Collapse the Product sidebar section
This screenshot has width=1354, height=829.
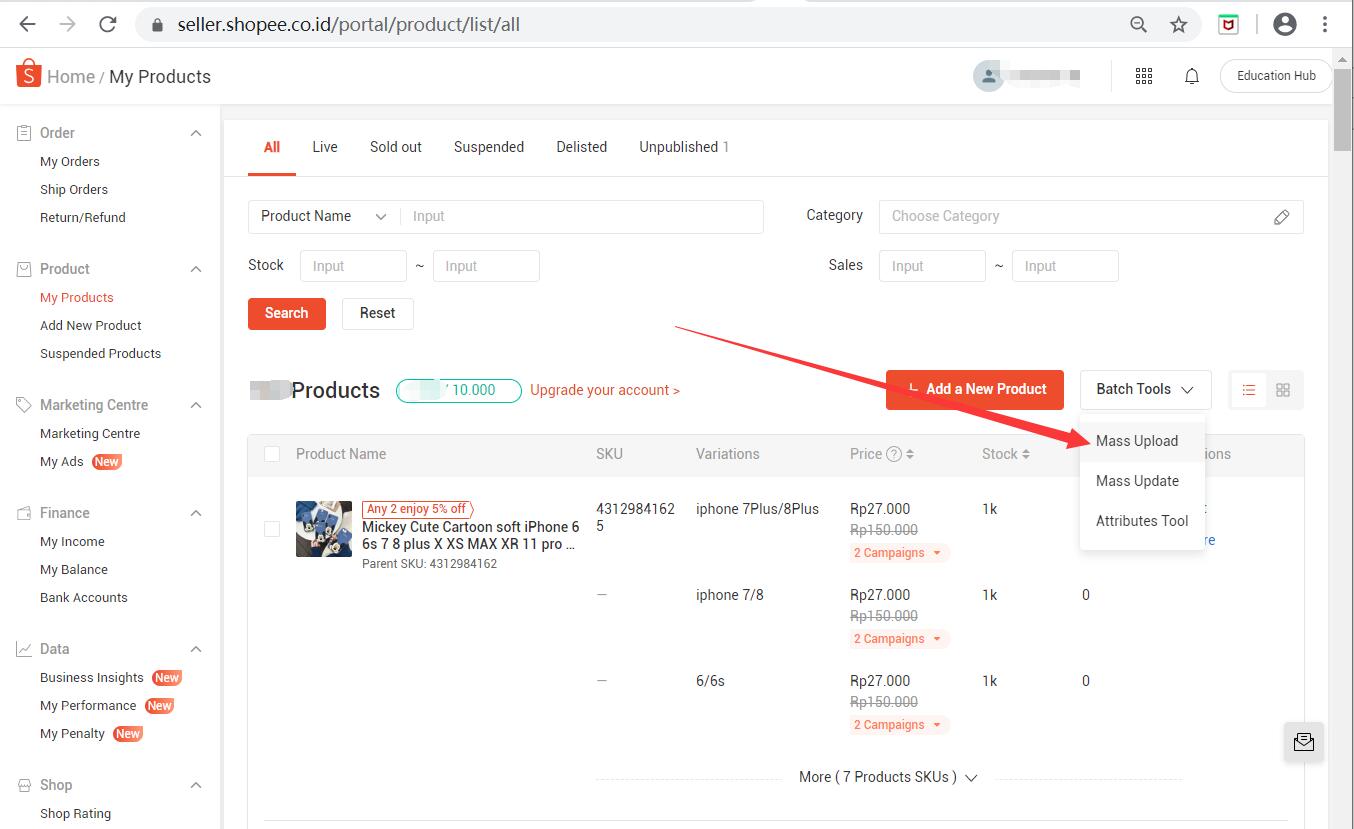point(196,269)
